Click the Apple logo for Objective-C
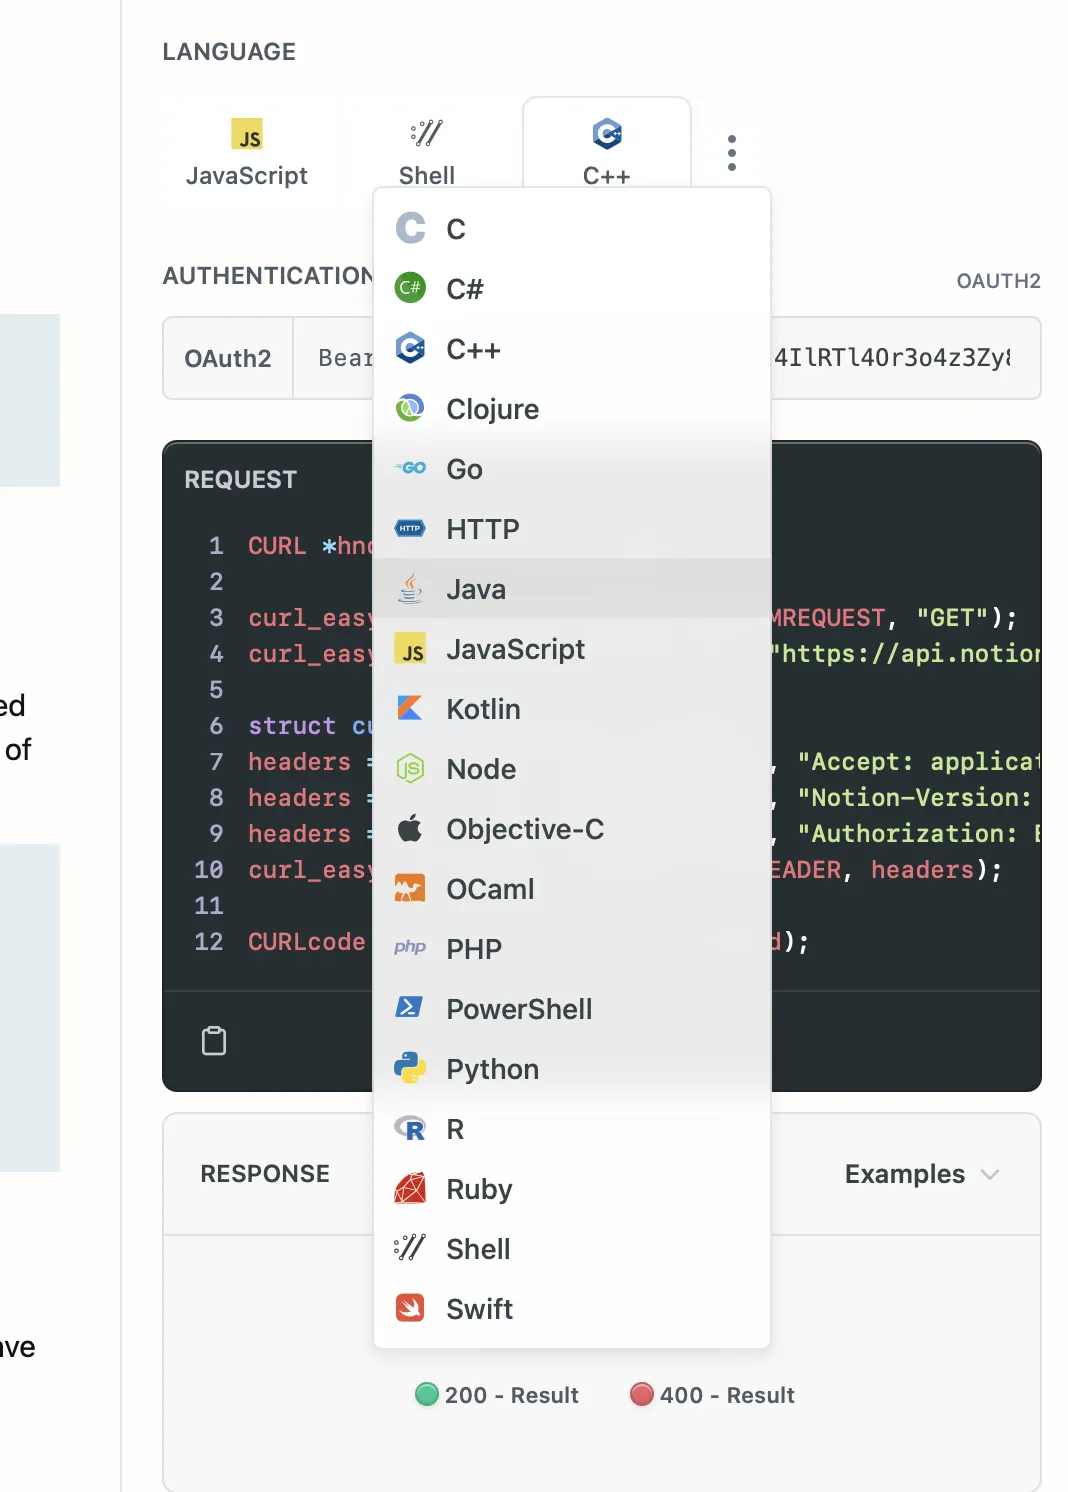 [x=410, y=828]
